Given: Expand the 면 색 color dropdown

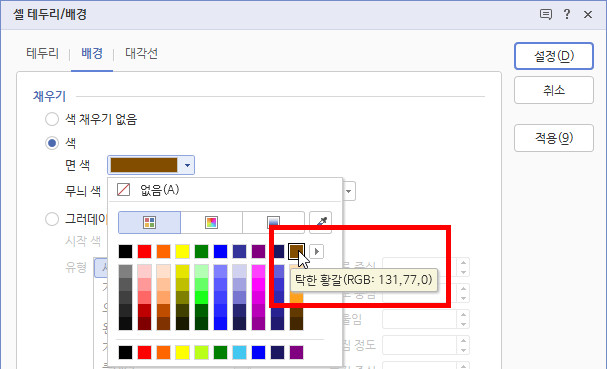Looking at the screenshot, I should 187,165.
